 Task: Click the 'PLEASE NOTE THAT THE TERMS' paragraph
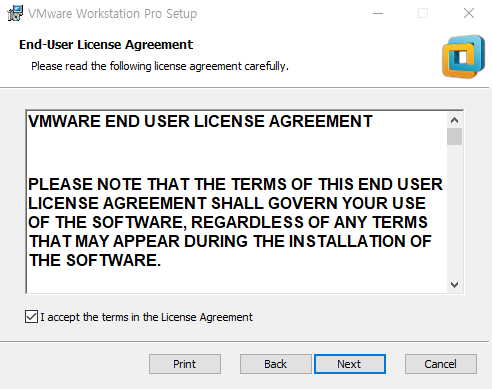pyautogui.click(x=235, y=222)
